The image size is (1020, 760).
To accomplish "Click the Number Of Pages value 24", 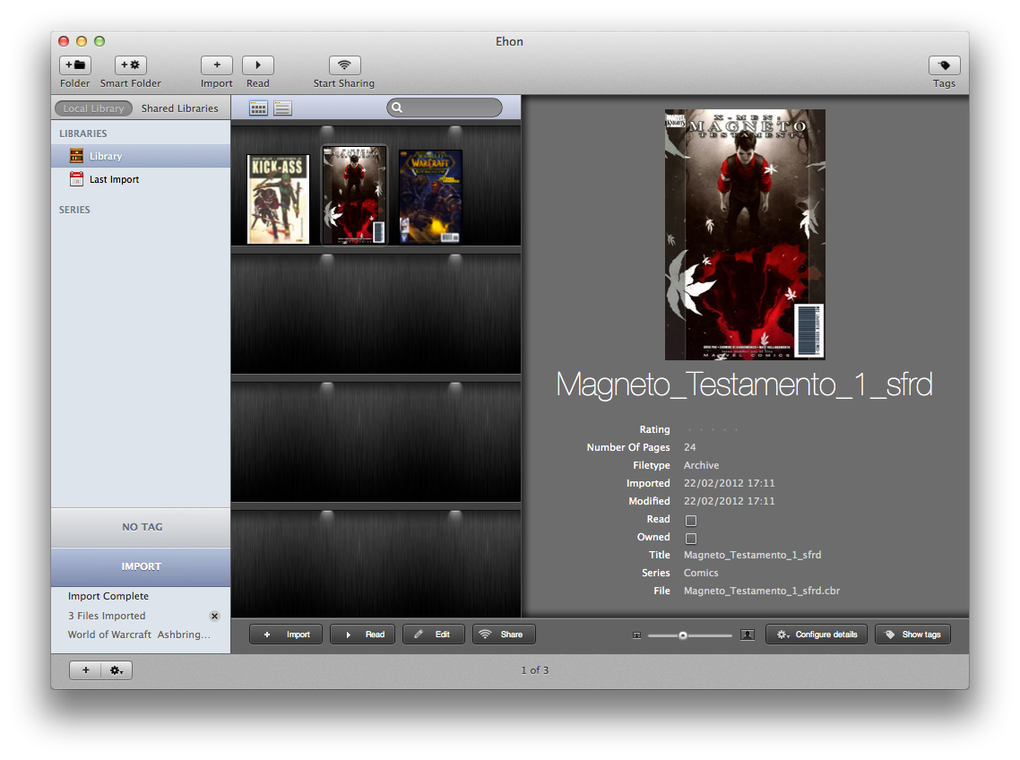I will tap(690, 448).
